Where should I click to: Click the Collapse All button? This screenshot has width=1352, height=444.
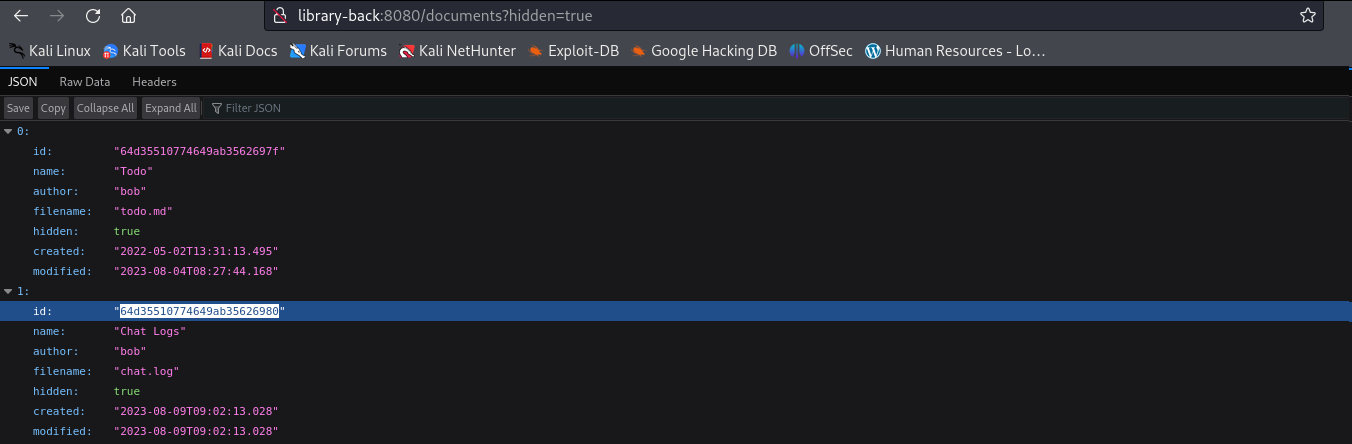coord(105,108)
